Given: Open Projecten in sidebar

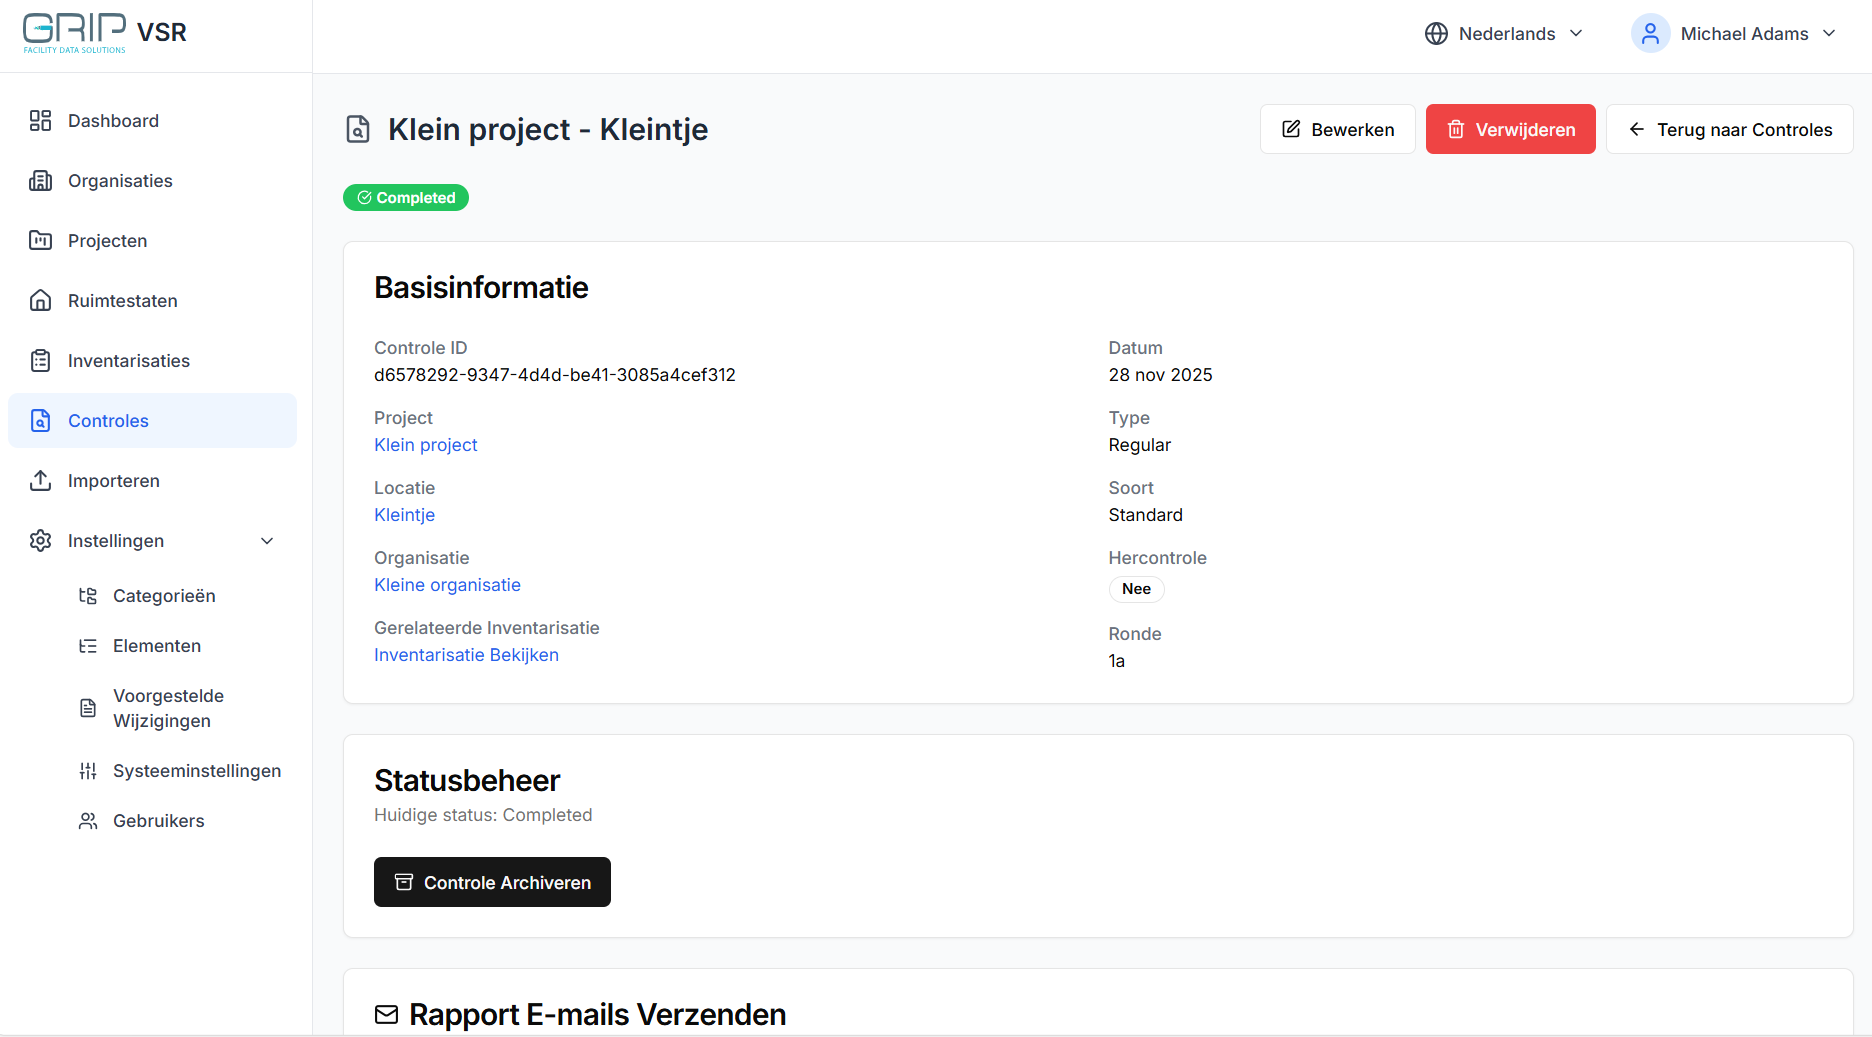Looking at the screenshot, I should pos(152,241).
